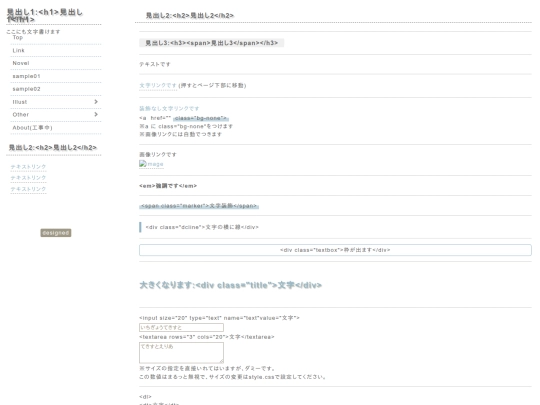Click the designed badge button
The height and width of the screenshot is (405, 540).
56,233
